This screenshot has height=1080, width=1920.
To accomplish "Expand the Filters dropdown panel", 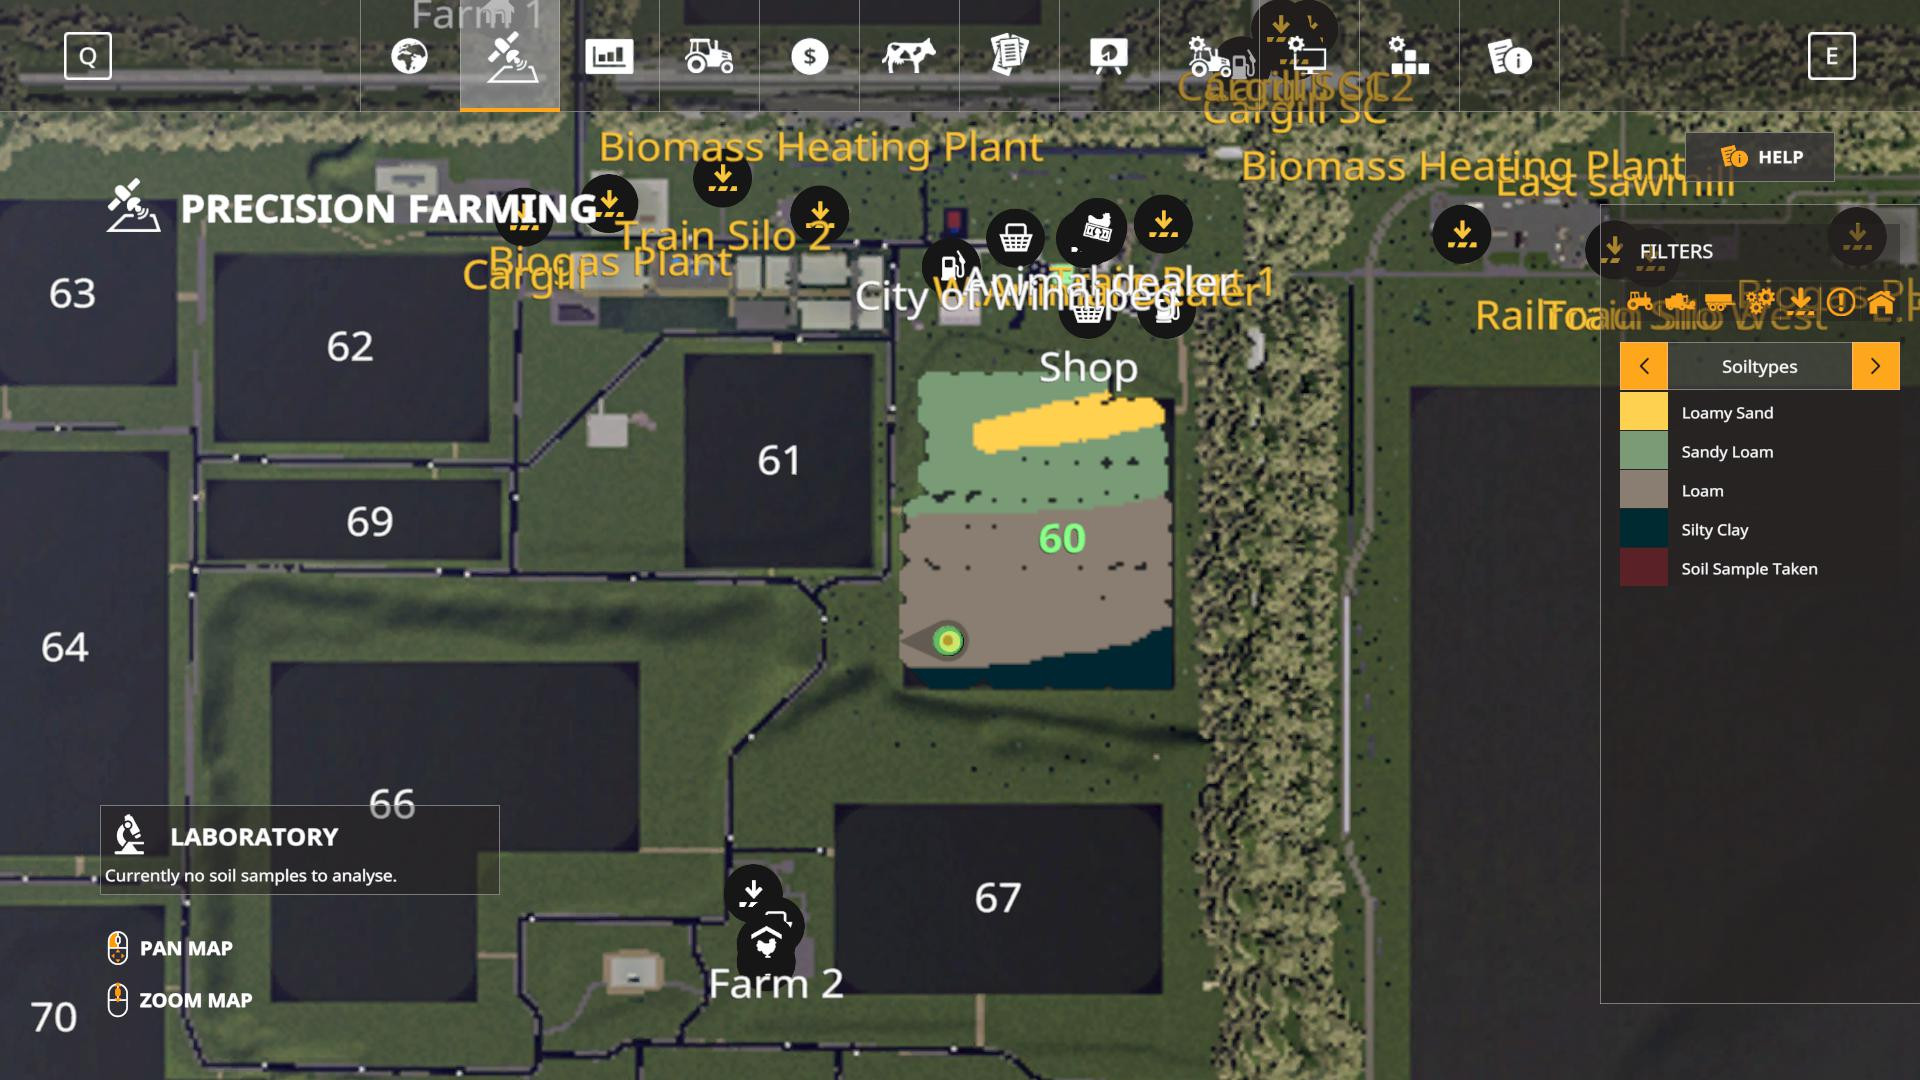I will (x=1675, y=251).
